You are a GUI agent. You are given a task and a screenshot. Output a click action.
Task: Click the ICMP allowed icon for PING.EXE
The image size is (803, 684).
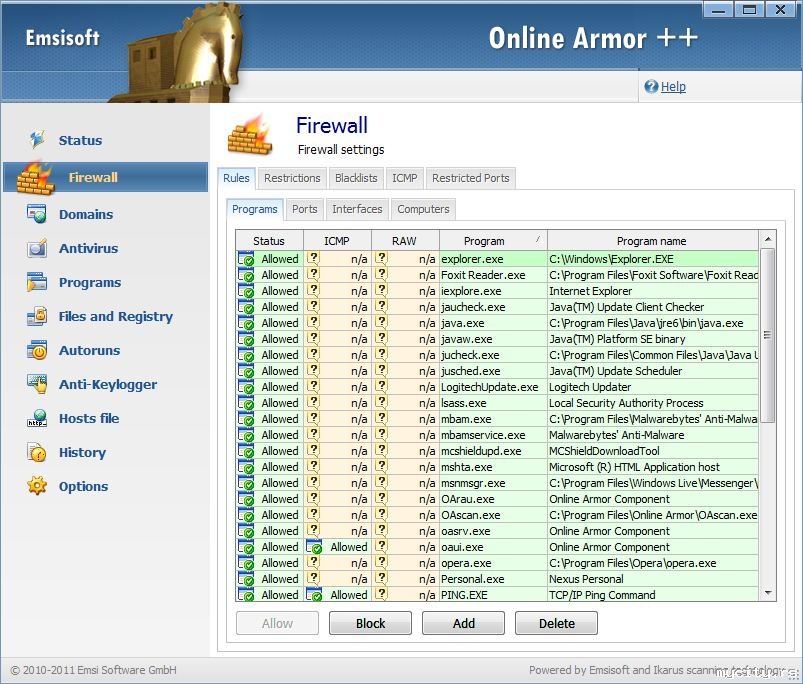pos(314,595)
